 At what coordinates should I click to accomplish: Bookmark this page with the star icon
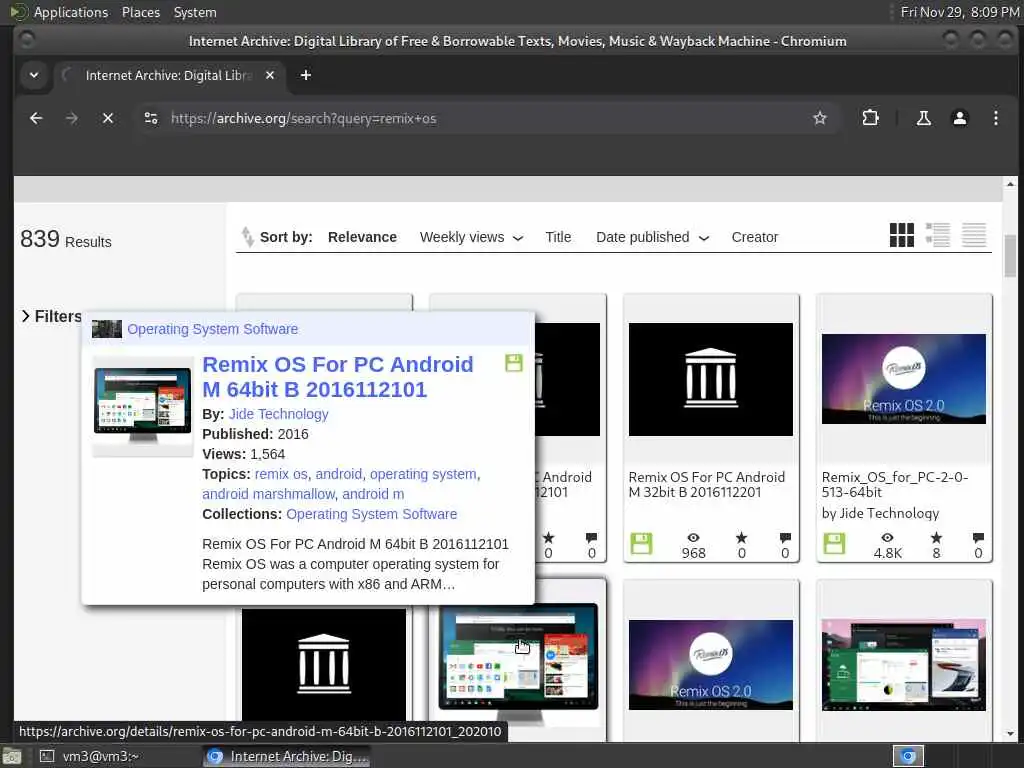click(820, 118)
